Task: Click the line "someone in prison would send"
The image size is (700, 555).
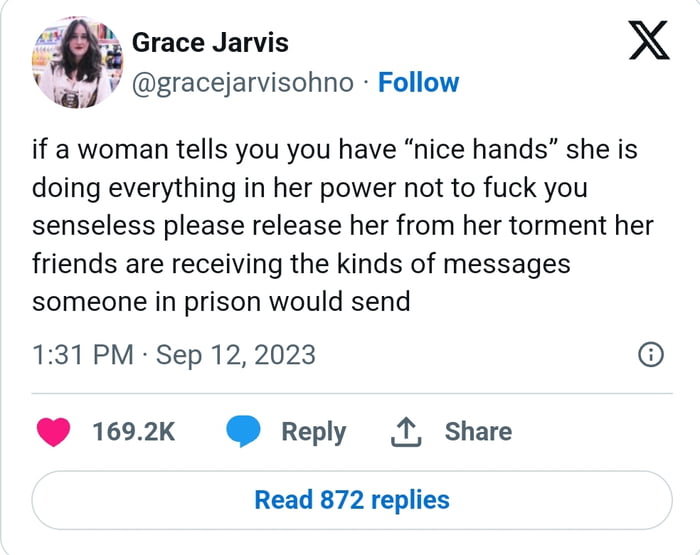Action: (221, 301)
